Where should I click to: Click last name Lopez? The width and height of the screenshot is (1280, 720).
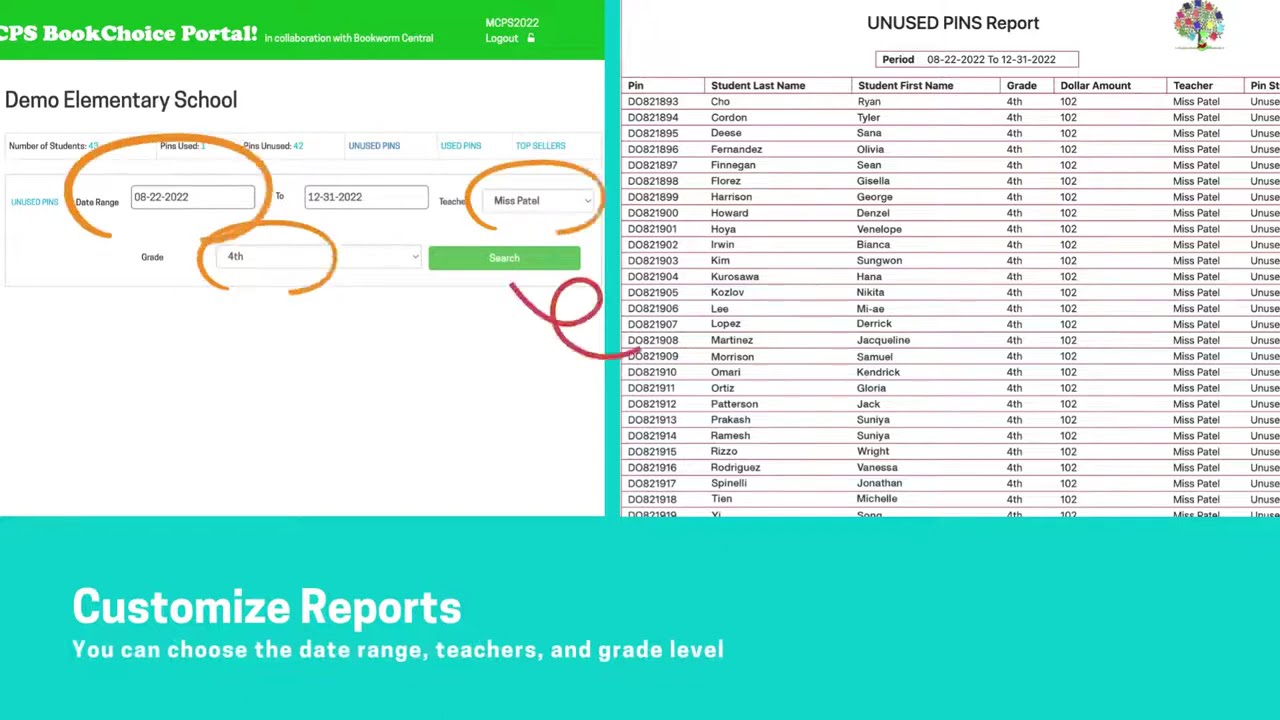726,324
